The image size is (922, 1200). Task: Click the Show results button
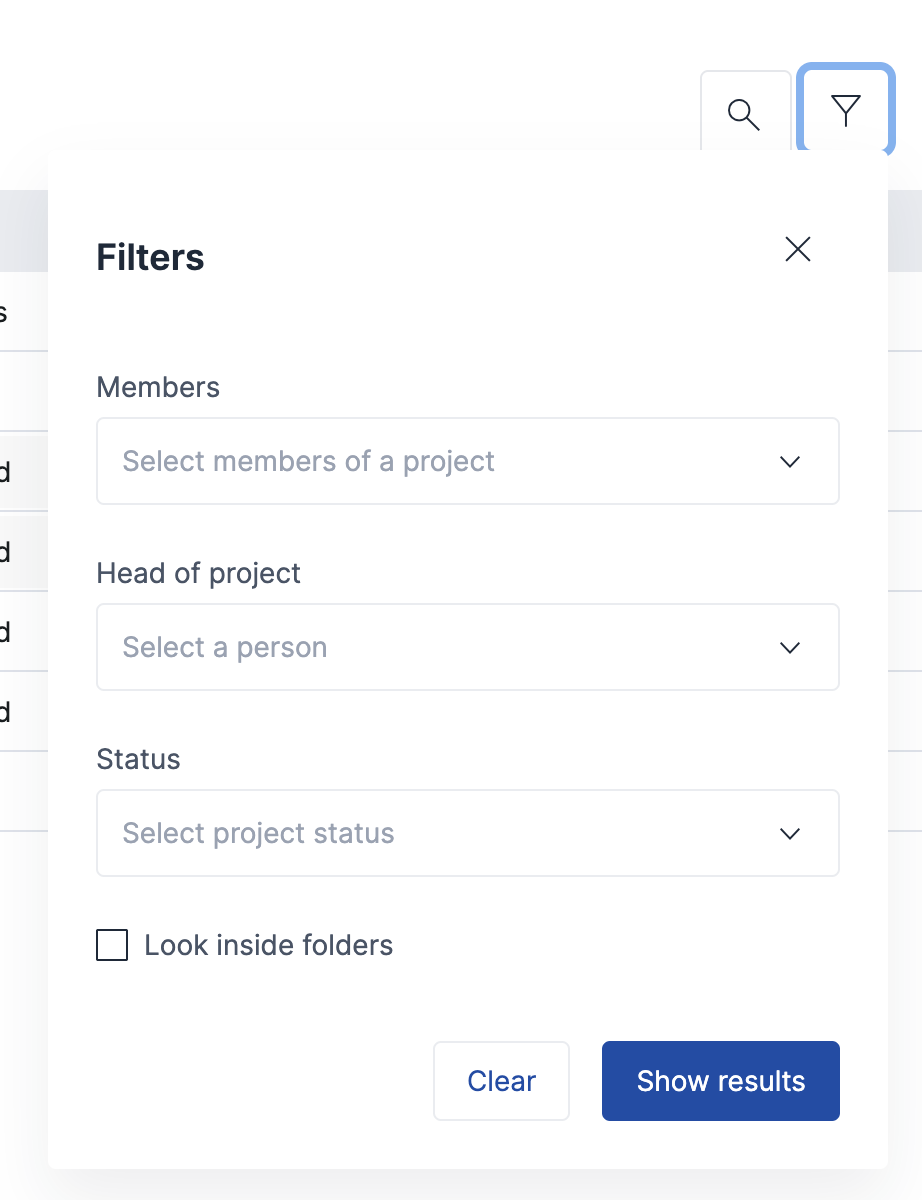[x=720, y=1081]
